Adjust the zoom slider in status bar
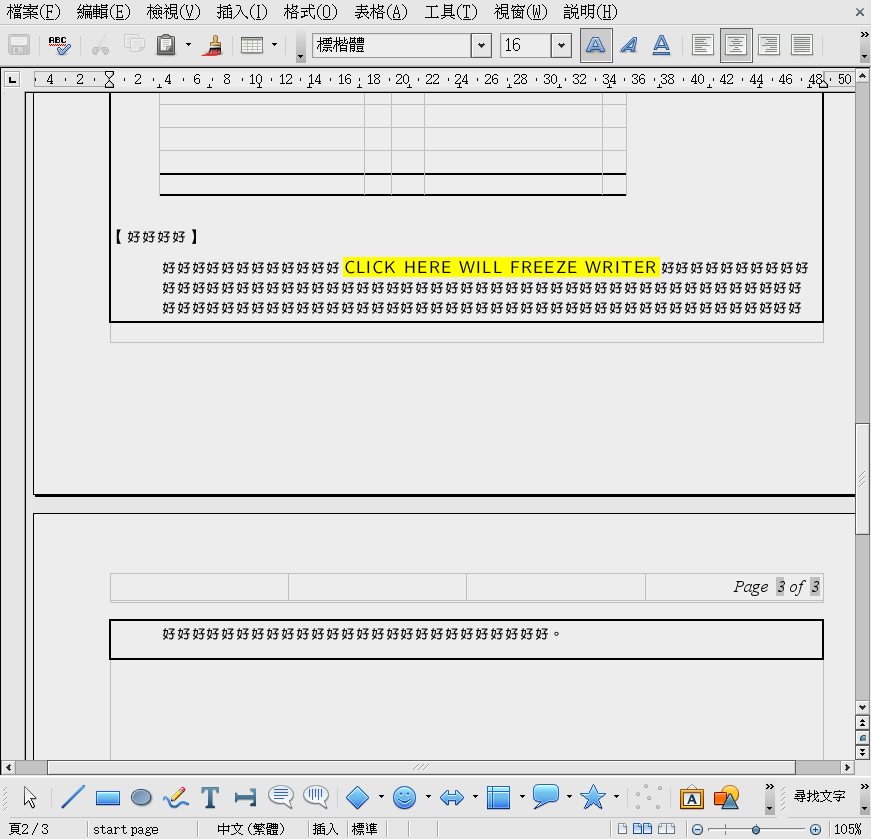The width and height of the screenshot is (871, 839). (756, 829)
